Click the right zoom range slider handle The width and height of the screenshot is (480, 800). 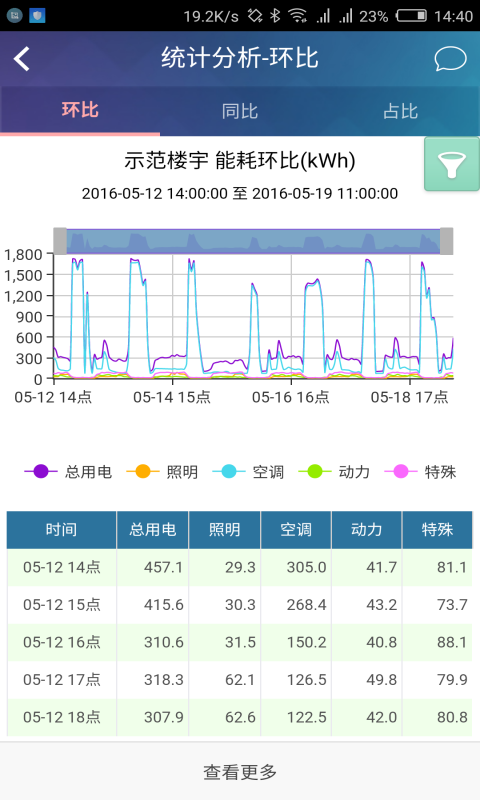click(x=446, y=241)
